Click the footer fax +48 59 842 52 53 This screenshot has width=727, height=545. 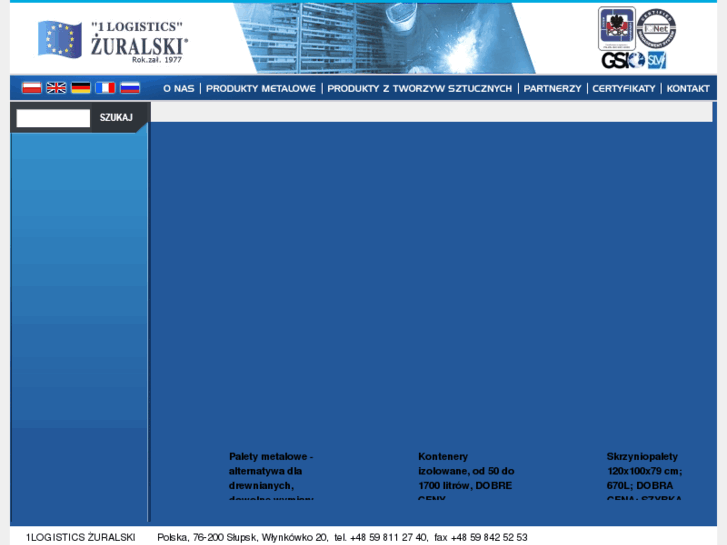coord(481,537)
